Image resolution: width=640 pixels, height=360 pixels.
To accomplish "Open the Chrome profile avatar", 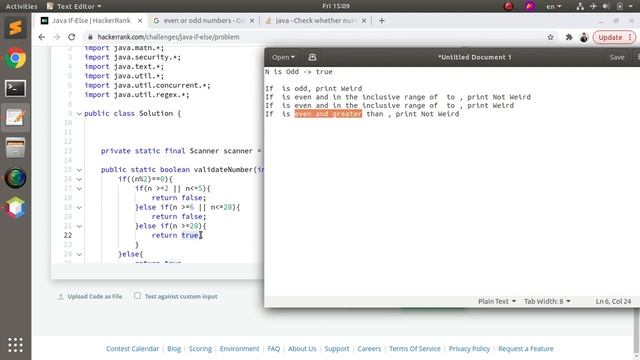I will (x=584, y=37).
